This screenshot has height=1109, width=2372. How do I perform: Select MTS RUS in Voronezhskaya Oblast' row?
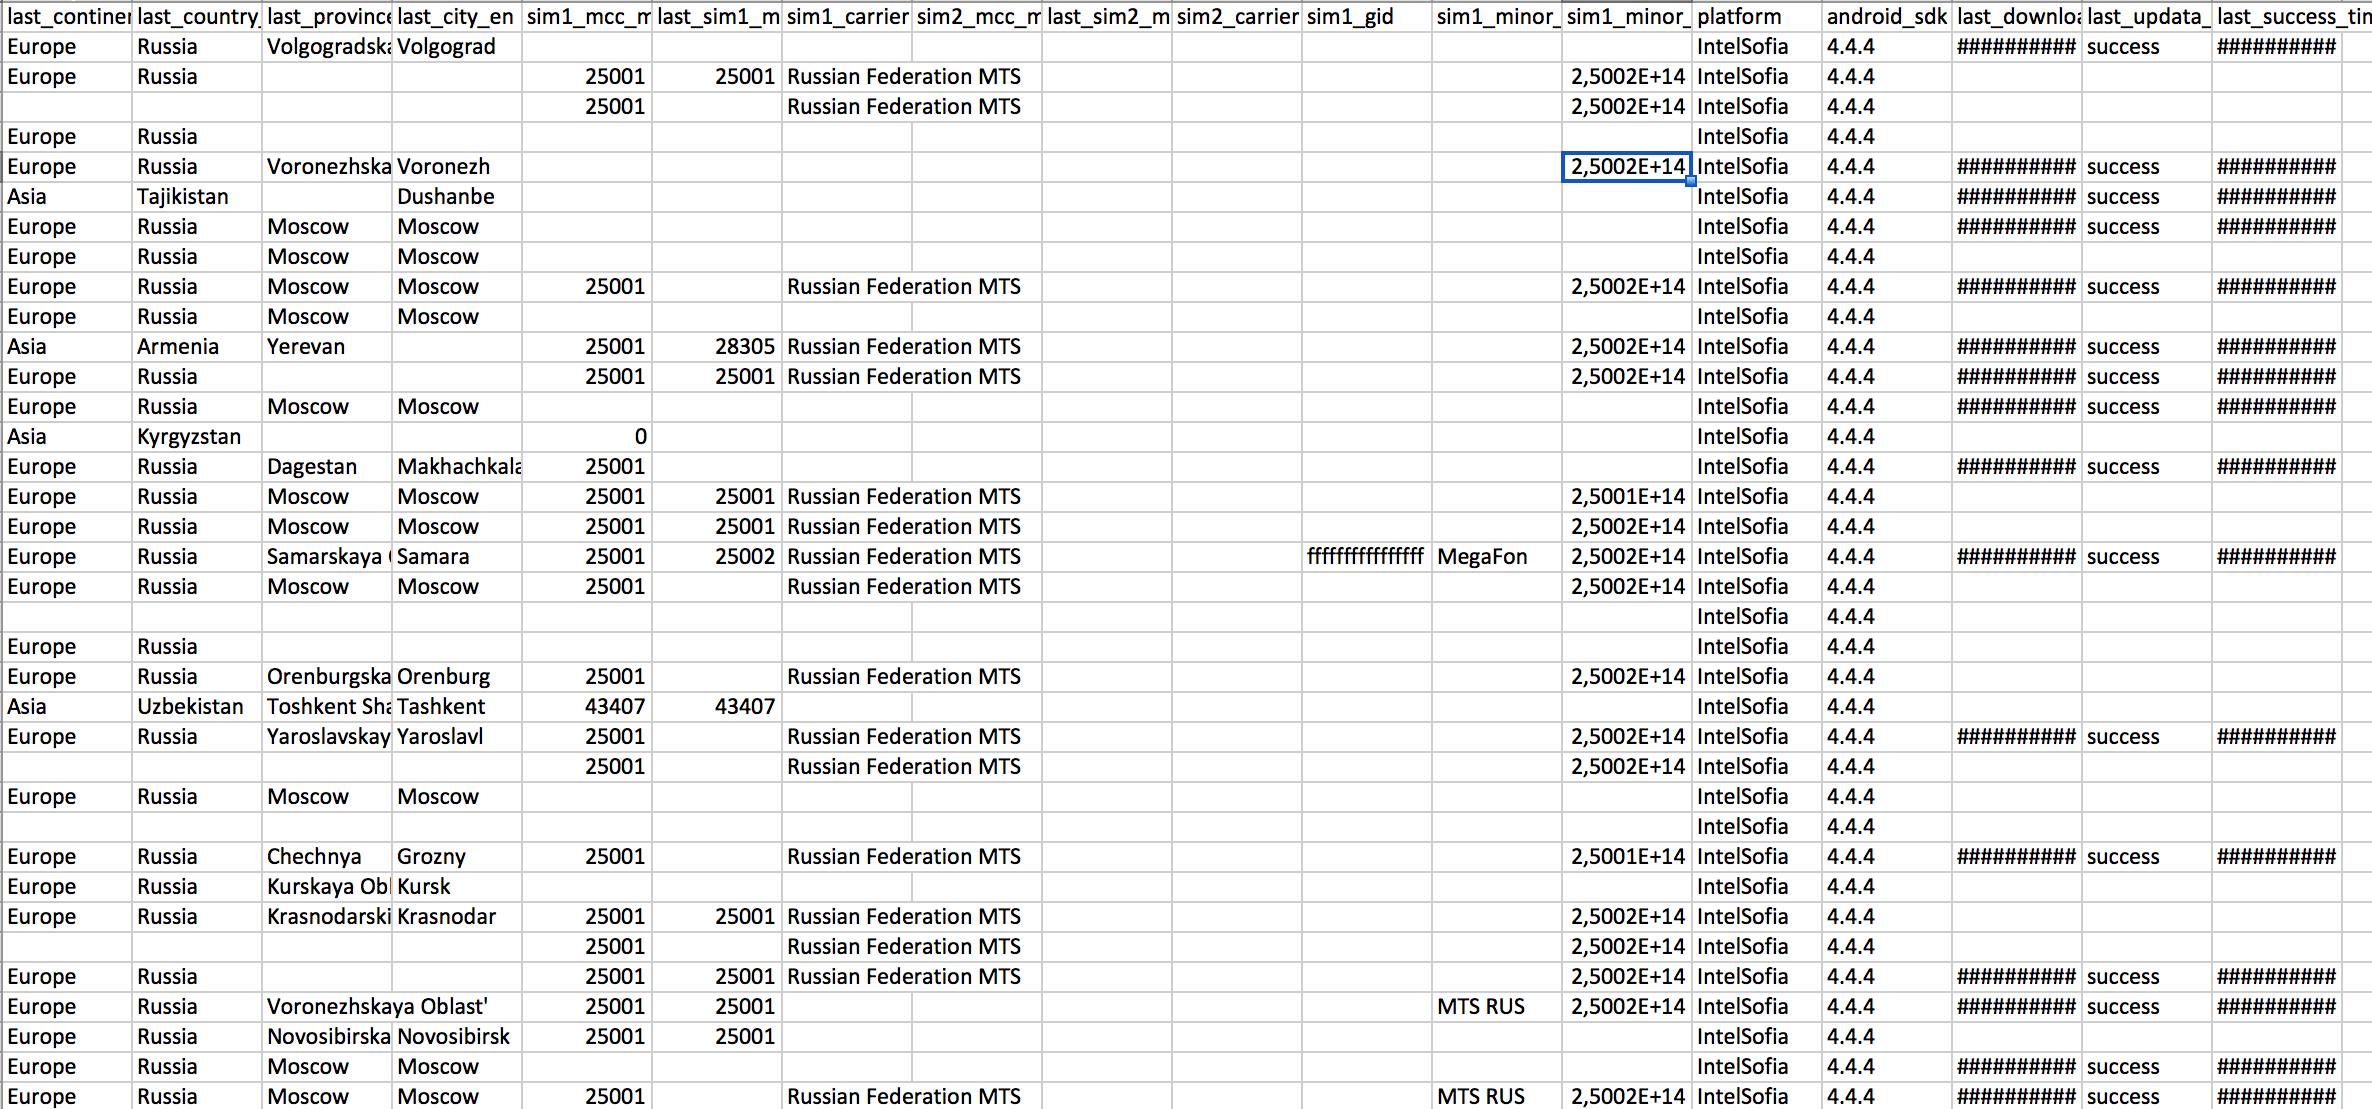point(1497,1007)
